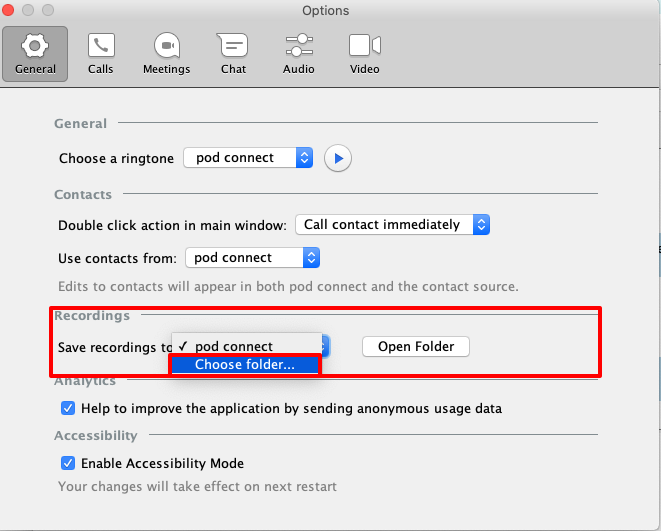Click 'Double click action in main window:' label

[172, 225]
